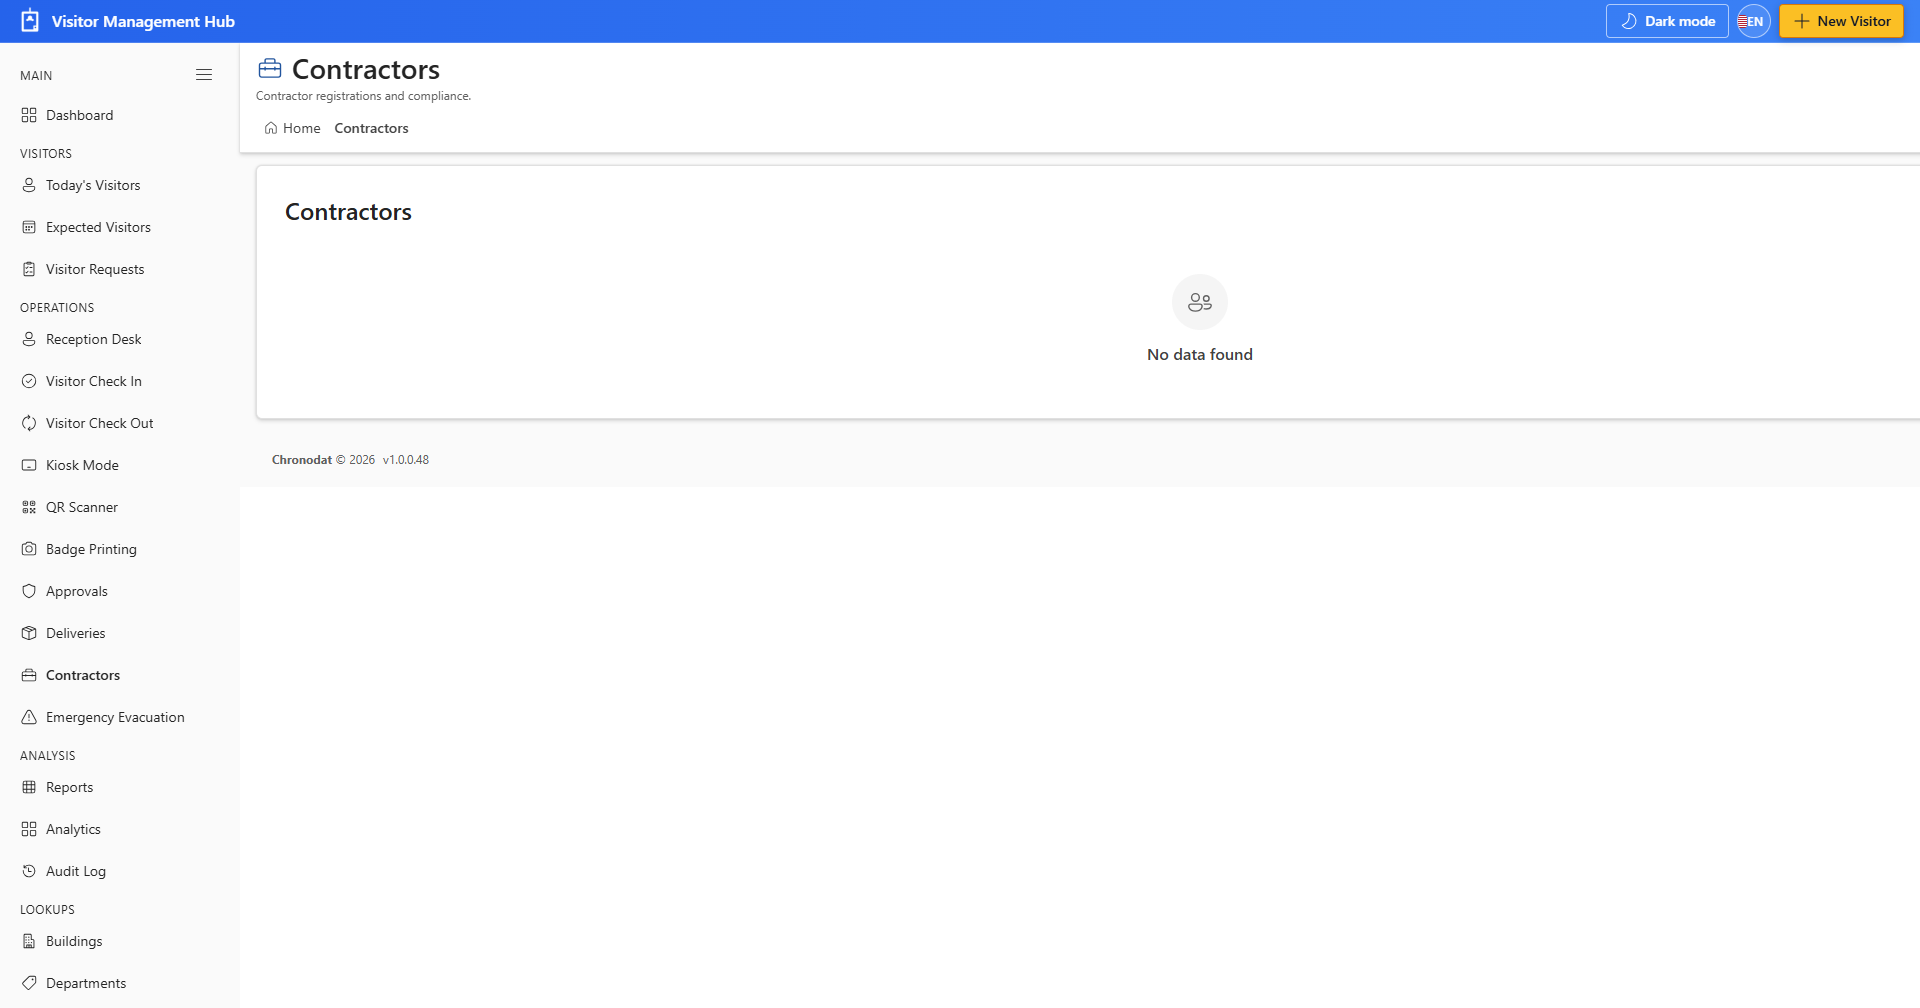Click the Emergency Evacuation warning icon
The height and width of the screenshot is (1008, 1920).
point(29,717)
